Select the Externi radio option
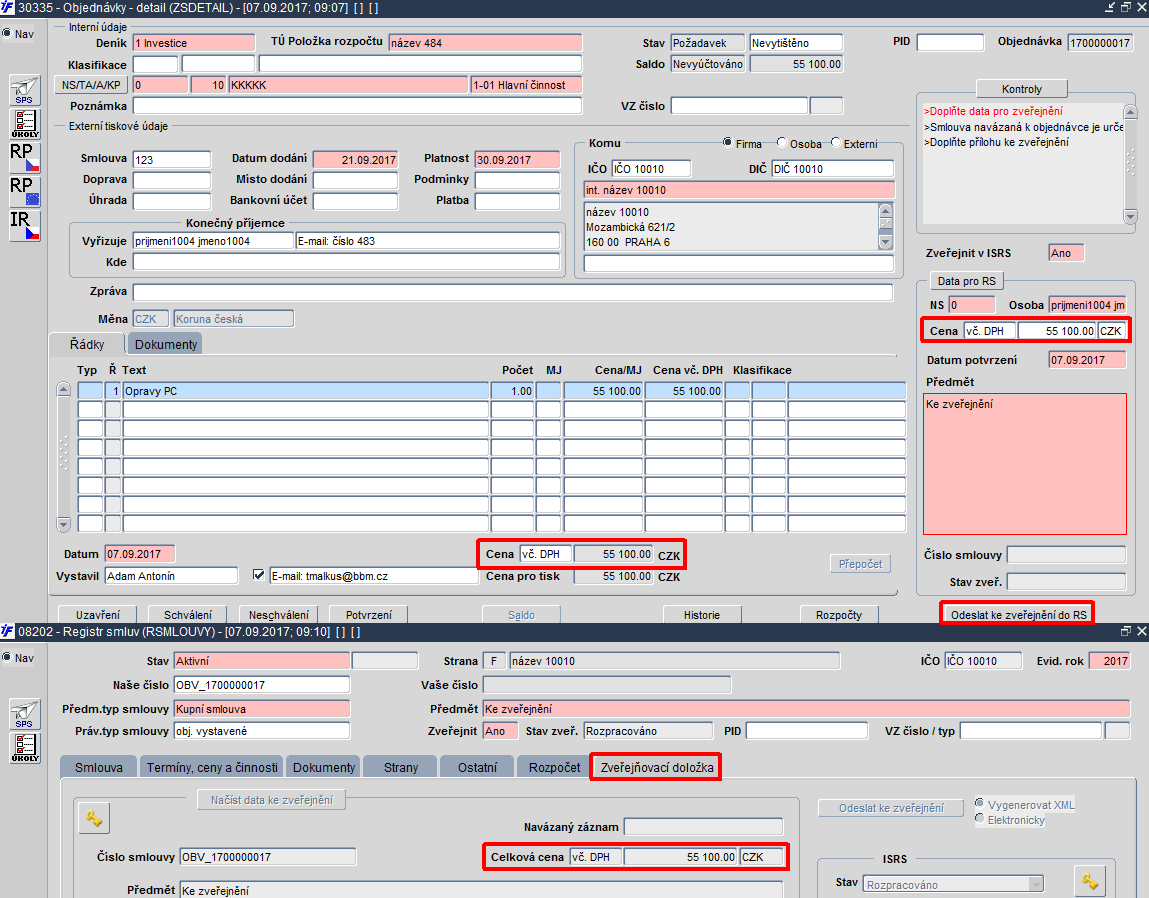Viewport: 1149px width, 898px height. pos(835,142)
